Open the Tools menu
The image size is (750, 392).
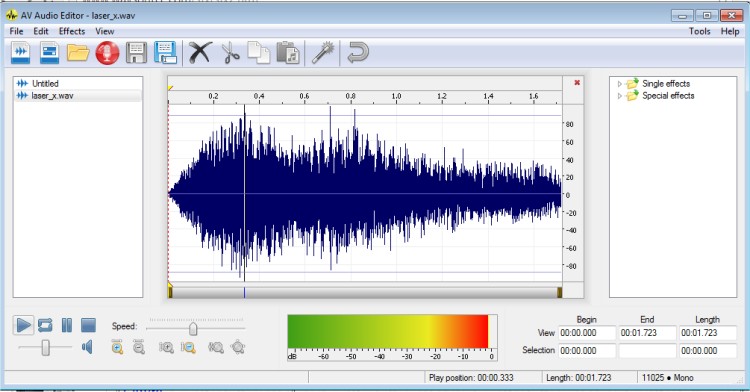coord(699,31)
